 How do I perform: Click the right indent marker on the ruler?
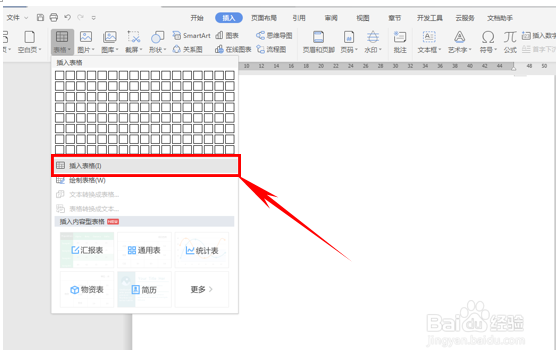click(x=513, y=67)
